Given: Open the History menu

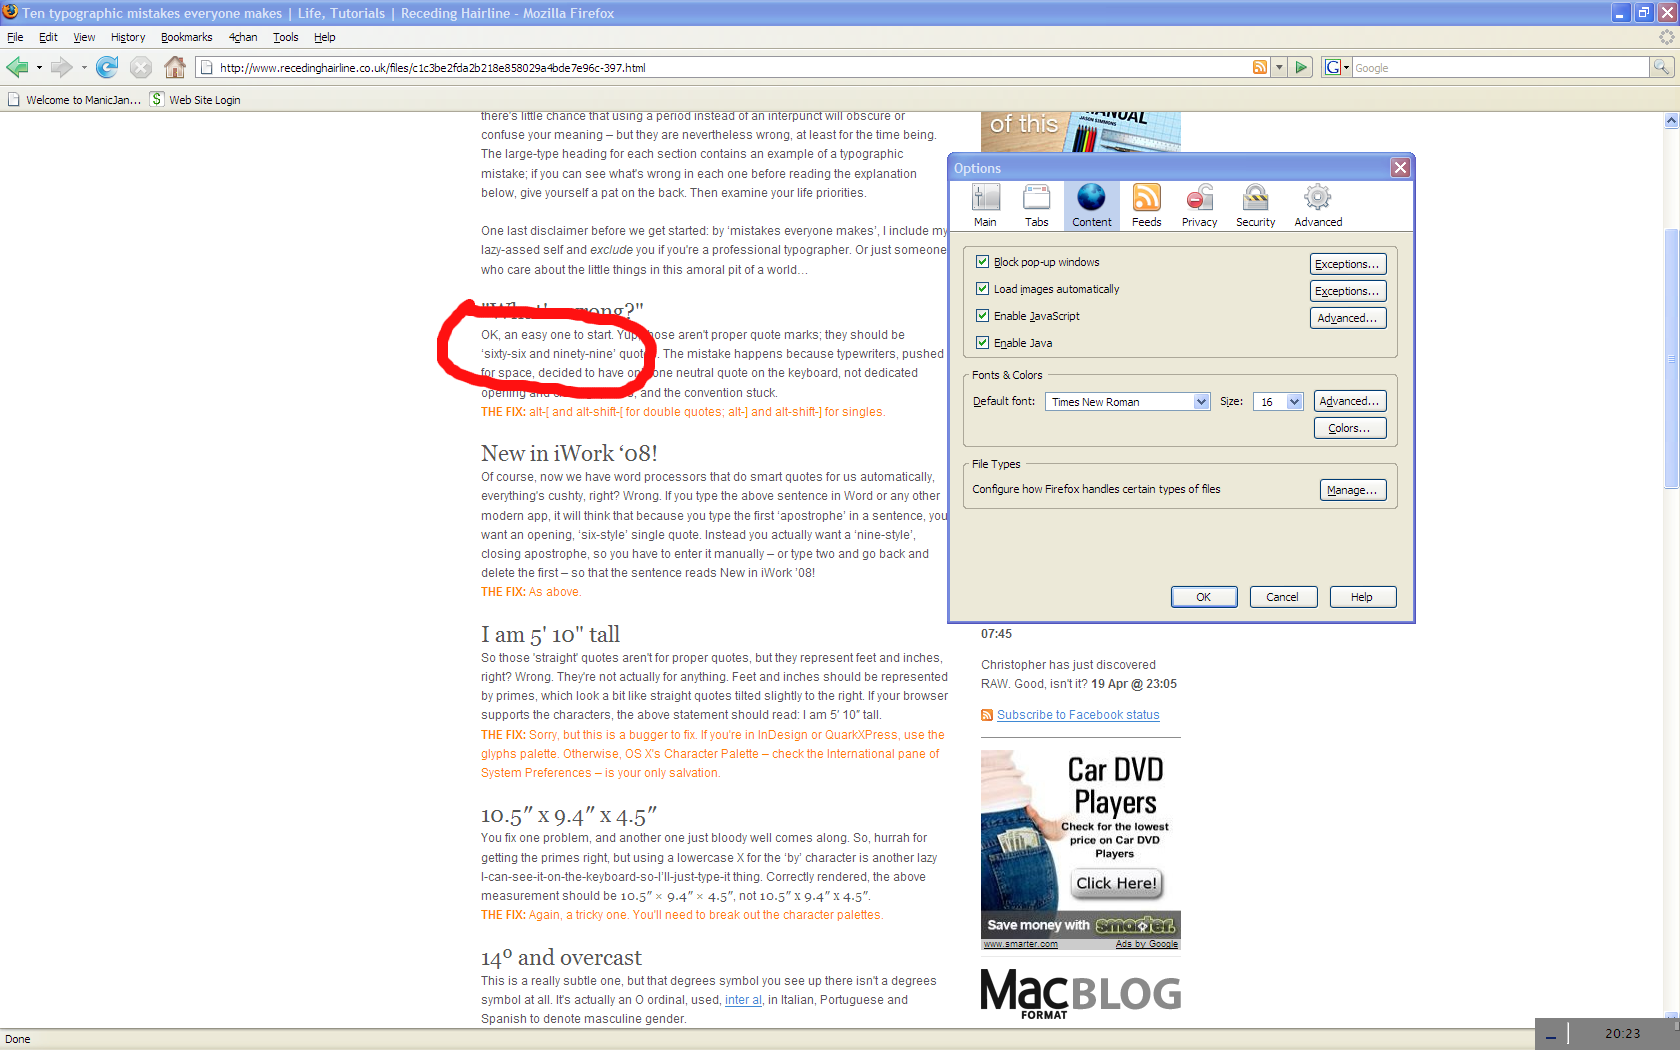Looking at the screenshot, I should point(128,37).
